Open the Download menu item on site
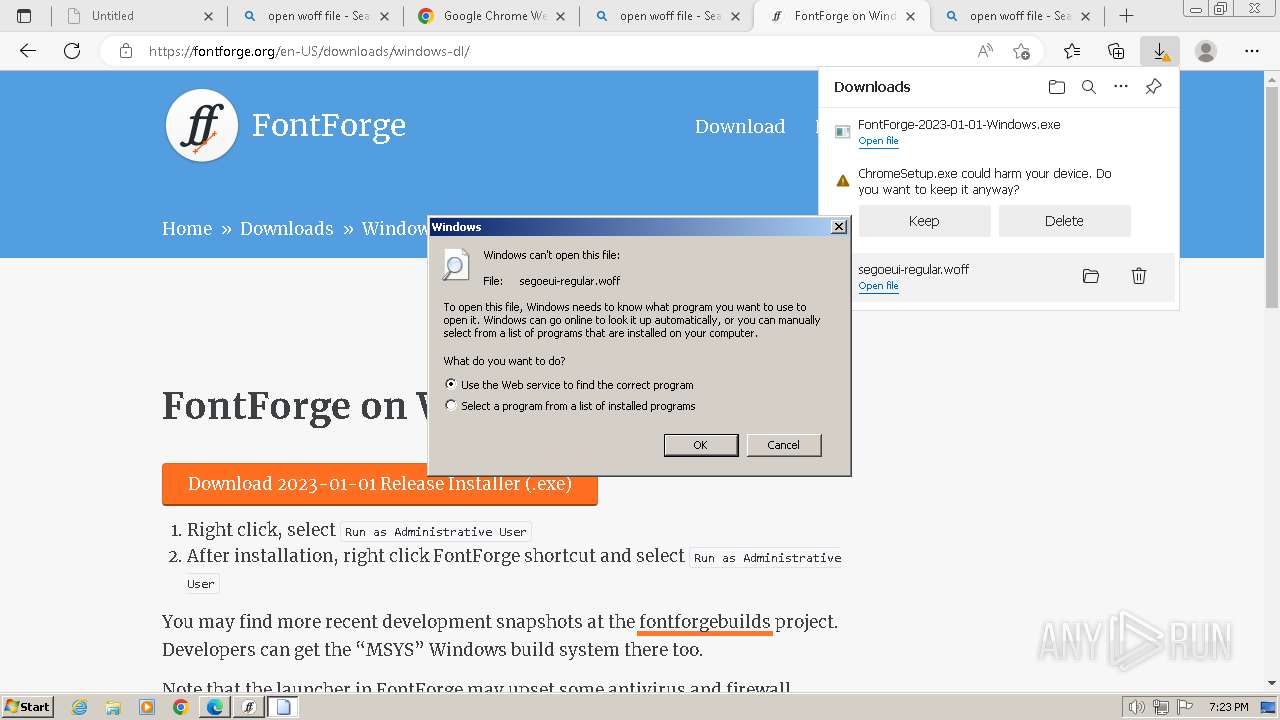This screenshot has height=720, width=1280. tap(740, 126)
